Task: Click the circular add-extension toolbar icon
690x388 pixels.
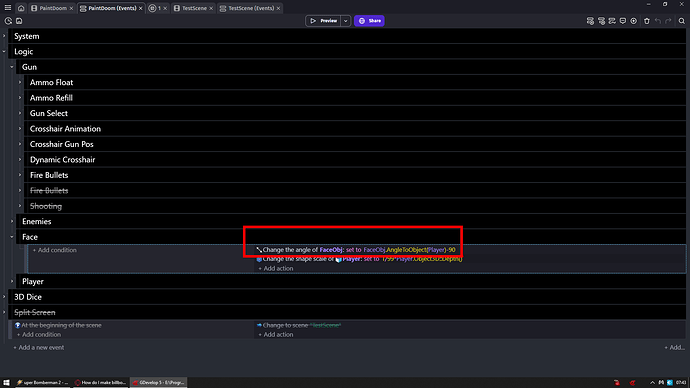Action: (x=634, y=21)
